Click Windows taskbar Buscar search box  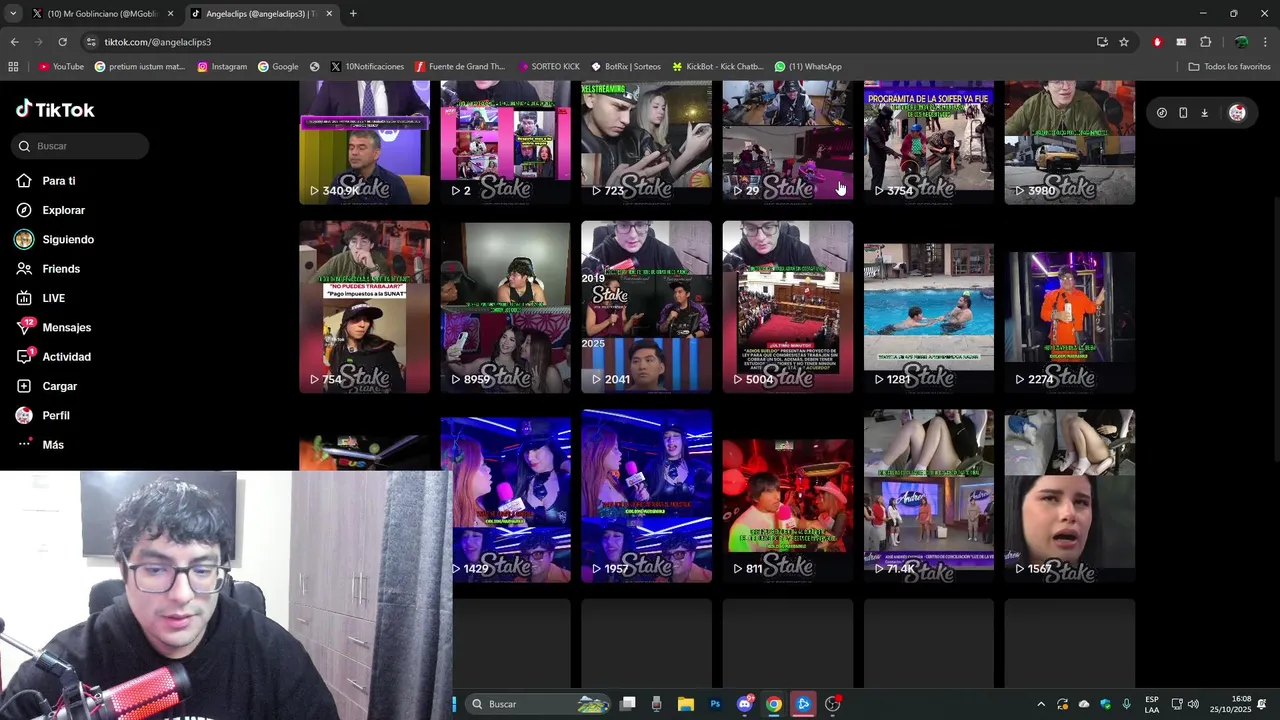(538, 704)
